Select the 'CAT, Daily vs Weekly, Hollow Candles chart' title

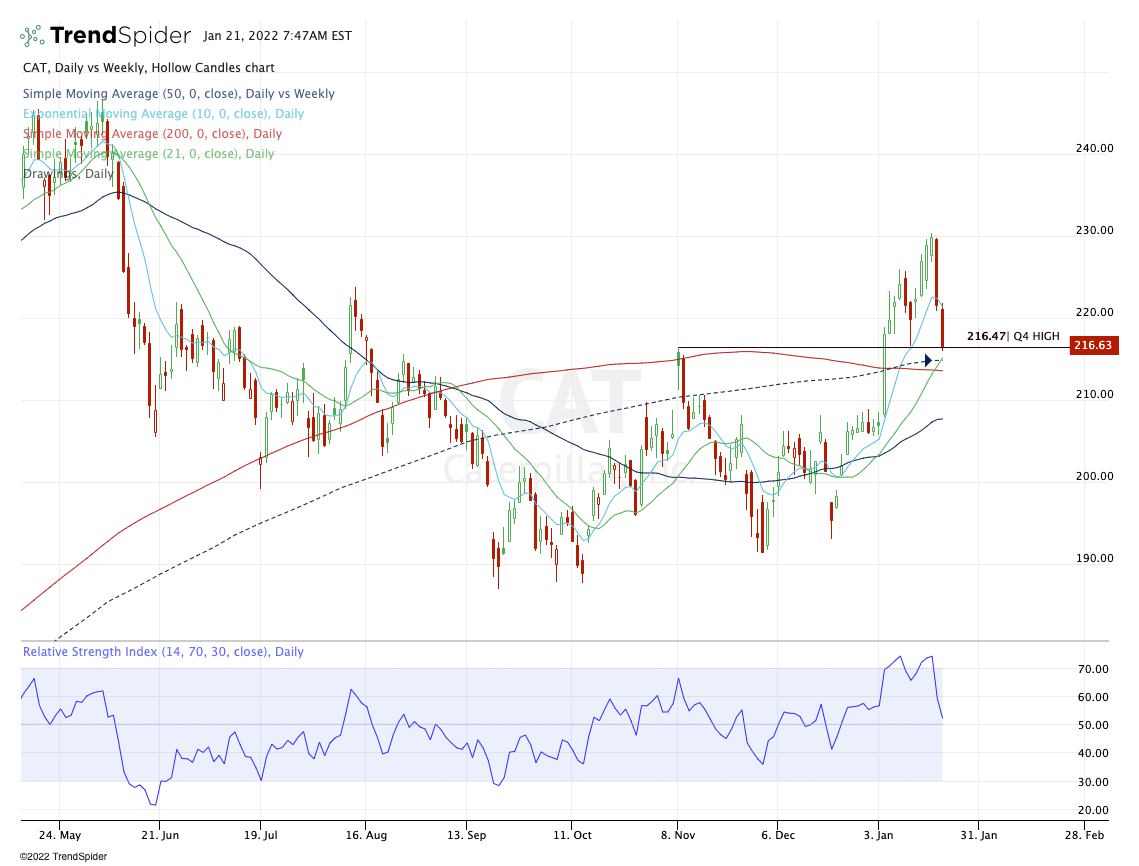[149, 68]
